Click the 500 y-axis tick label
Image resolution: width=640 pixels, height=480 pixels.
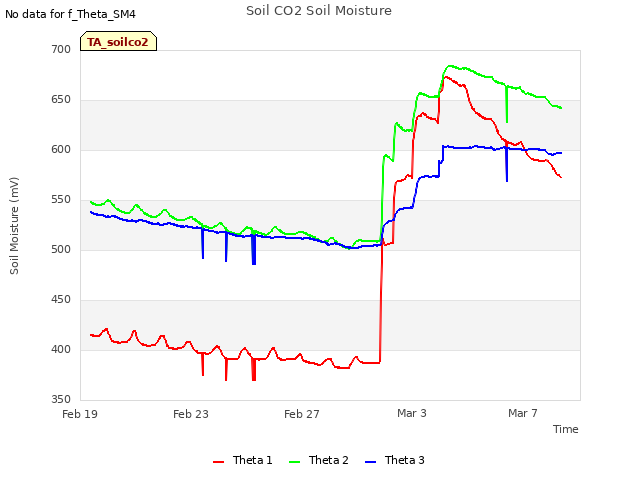[x=61, y=249]
